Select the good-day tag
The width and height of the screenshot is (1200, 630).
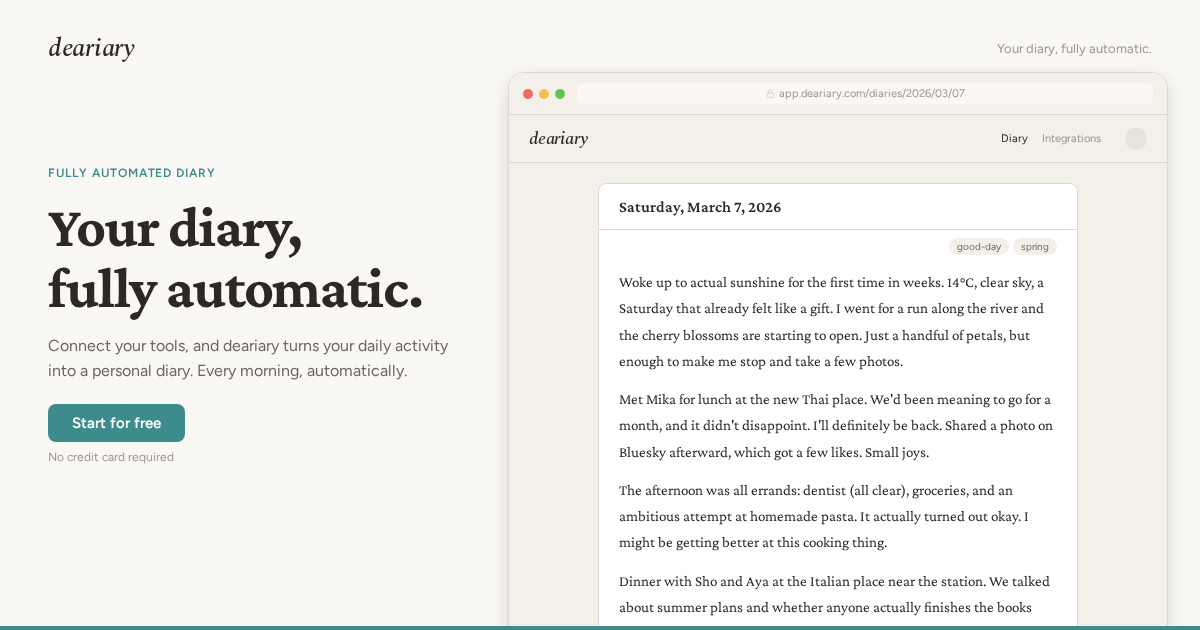pos(978,246)
